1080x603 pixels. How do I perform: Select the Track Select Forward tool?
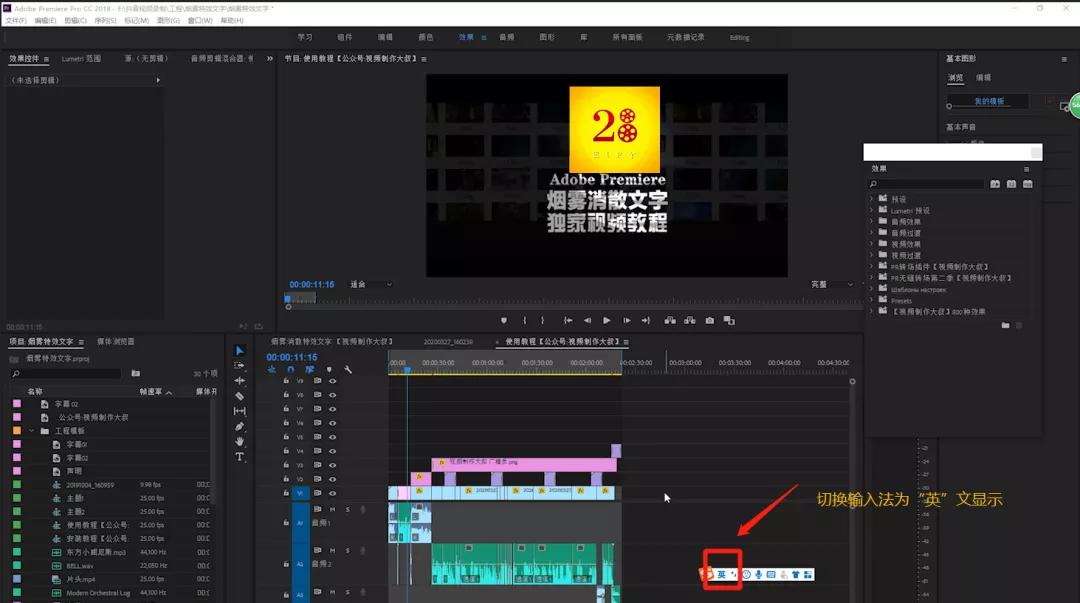(240, 366)
